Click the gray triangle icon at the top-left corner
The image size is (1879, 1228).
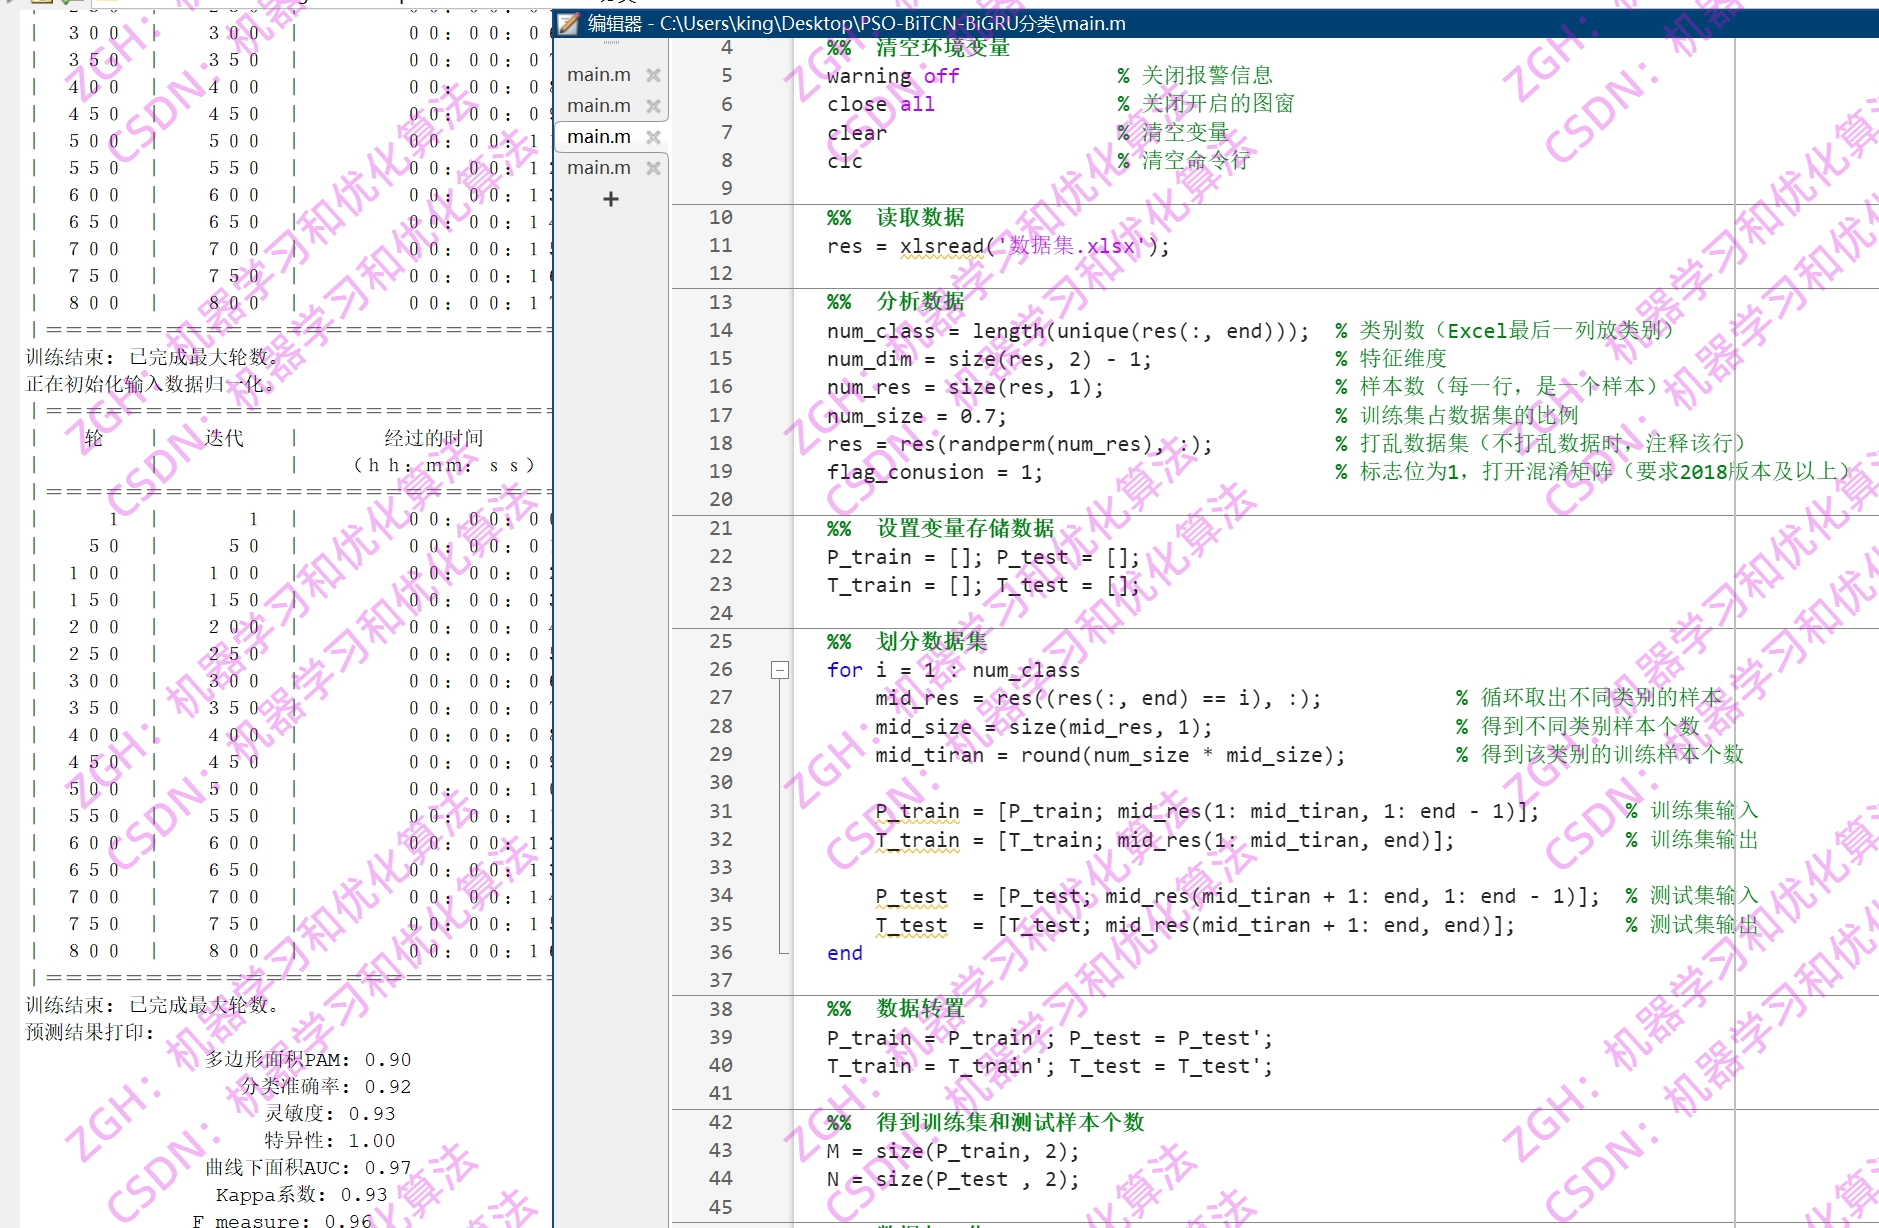(8, 3)
